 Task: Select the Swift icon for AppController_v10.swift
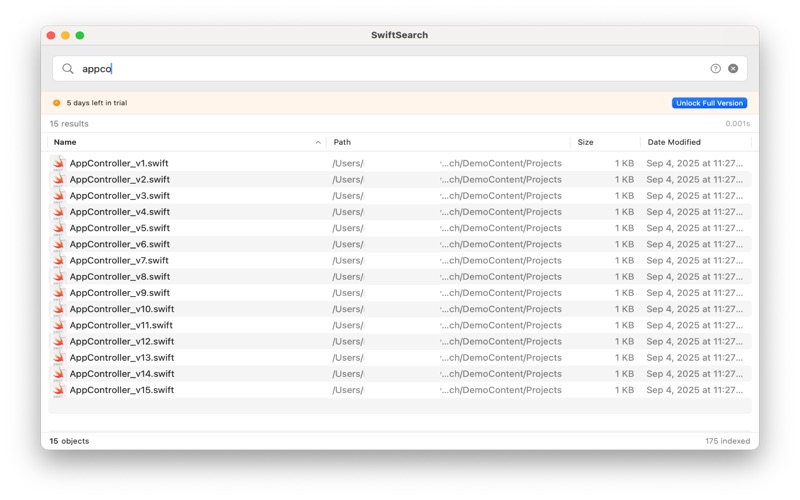pyautogui.click(x=59, y=309)
